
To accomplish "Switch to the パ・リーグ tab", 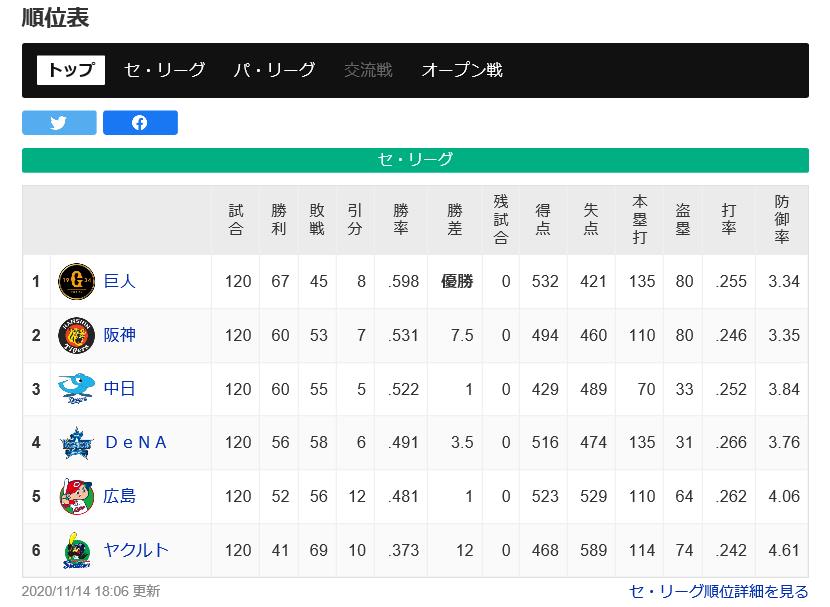I will [x=275, y=70].
